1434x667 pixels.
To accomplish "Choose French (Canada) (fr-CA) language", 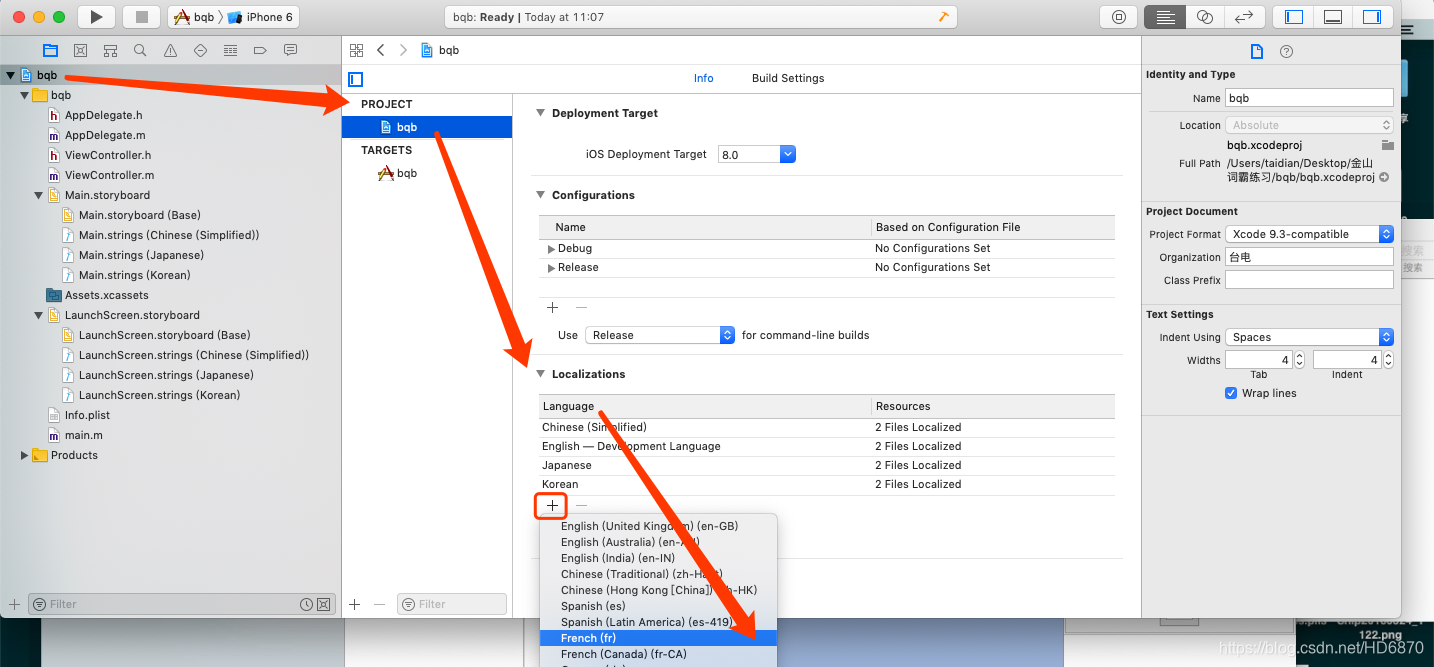I will coord(658,654).
